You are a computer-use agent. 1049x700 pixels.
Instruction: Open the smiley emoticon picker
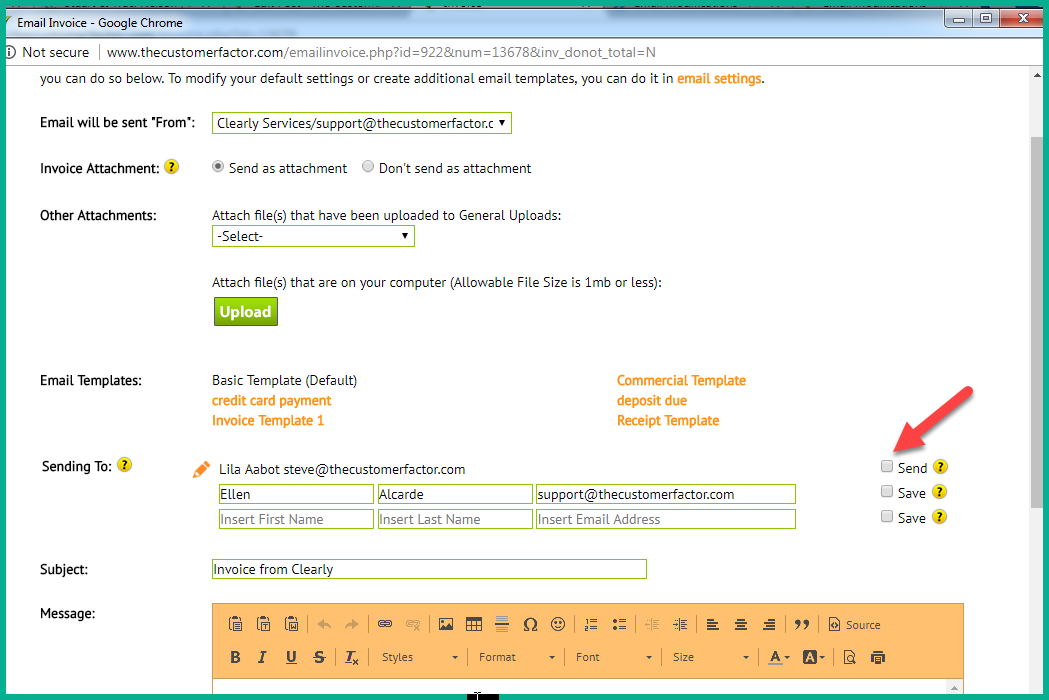(558, 624)
